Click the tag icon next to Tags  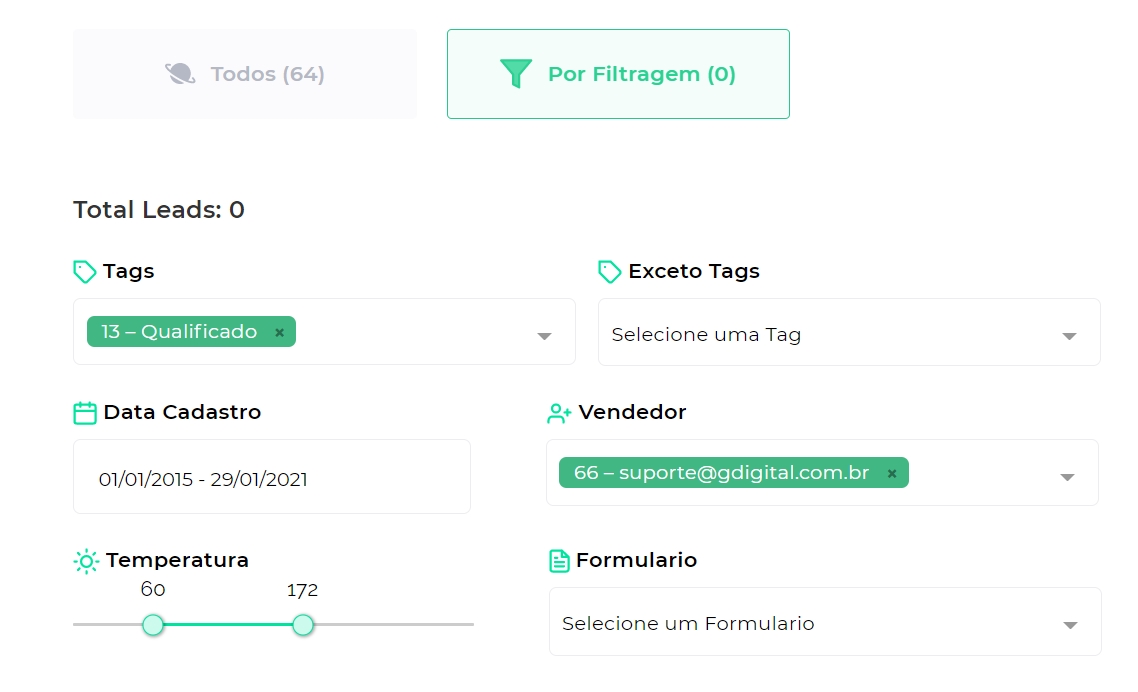point(85,272)
